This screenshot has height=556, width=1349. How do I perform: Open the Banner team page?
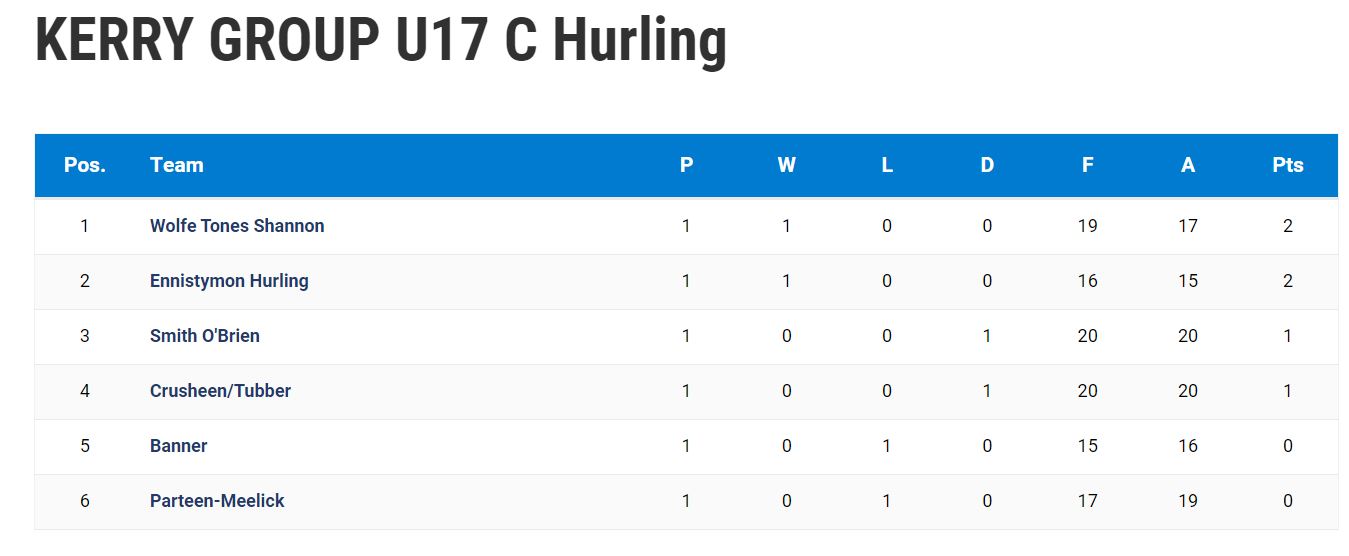[179, 446]
